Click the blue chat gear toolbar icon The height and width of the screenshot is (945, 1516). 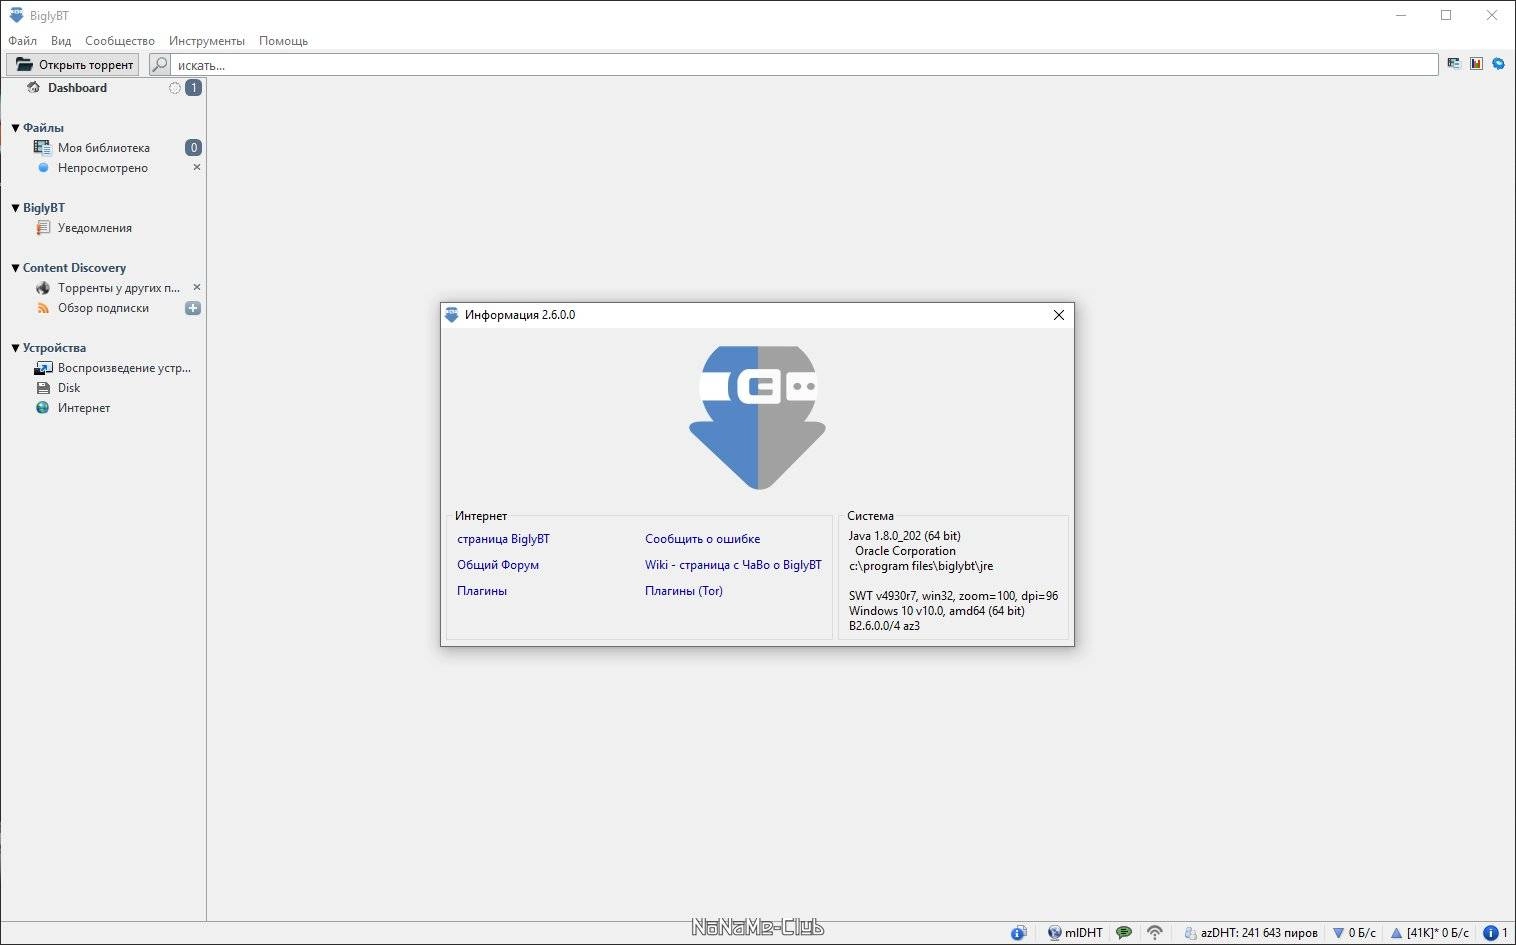[1498, 64]
